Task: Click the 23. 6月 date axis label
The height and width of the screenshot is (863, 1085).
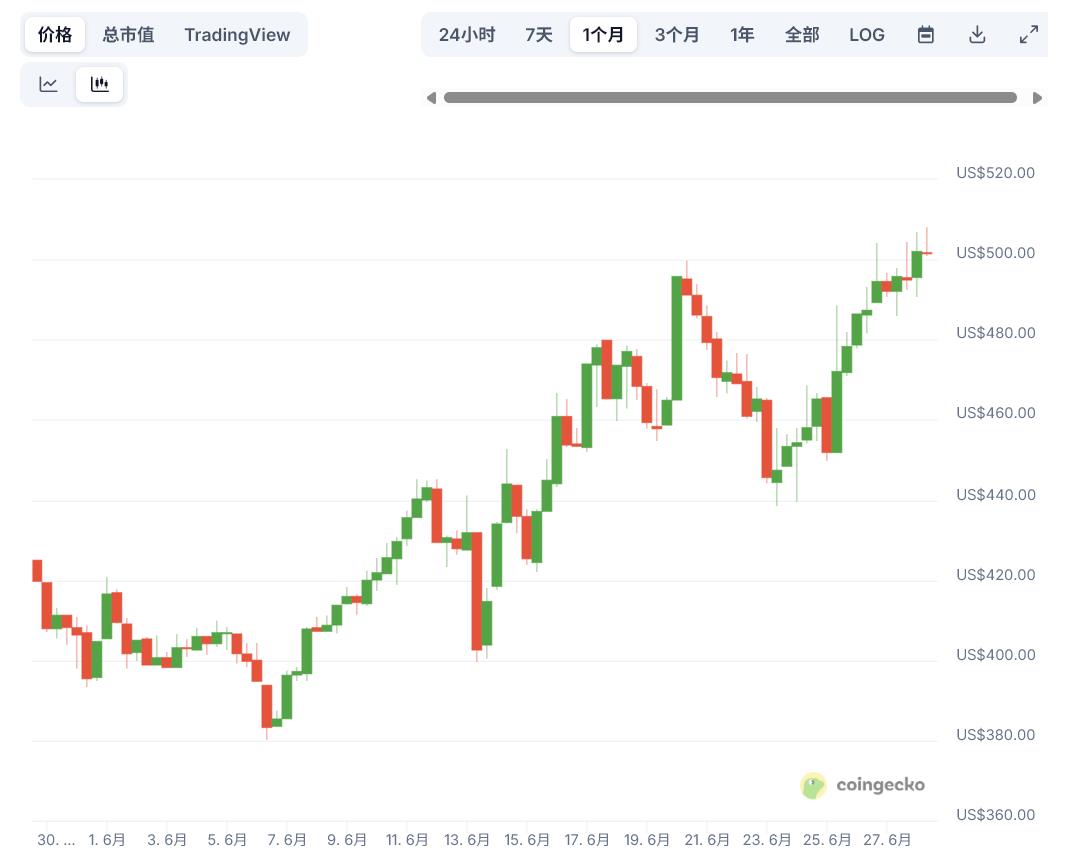Action: click(767, 840)
